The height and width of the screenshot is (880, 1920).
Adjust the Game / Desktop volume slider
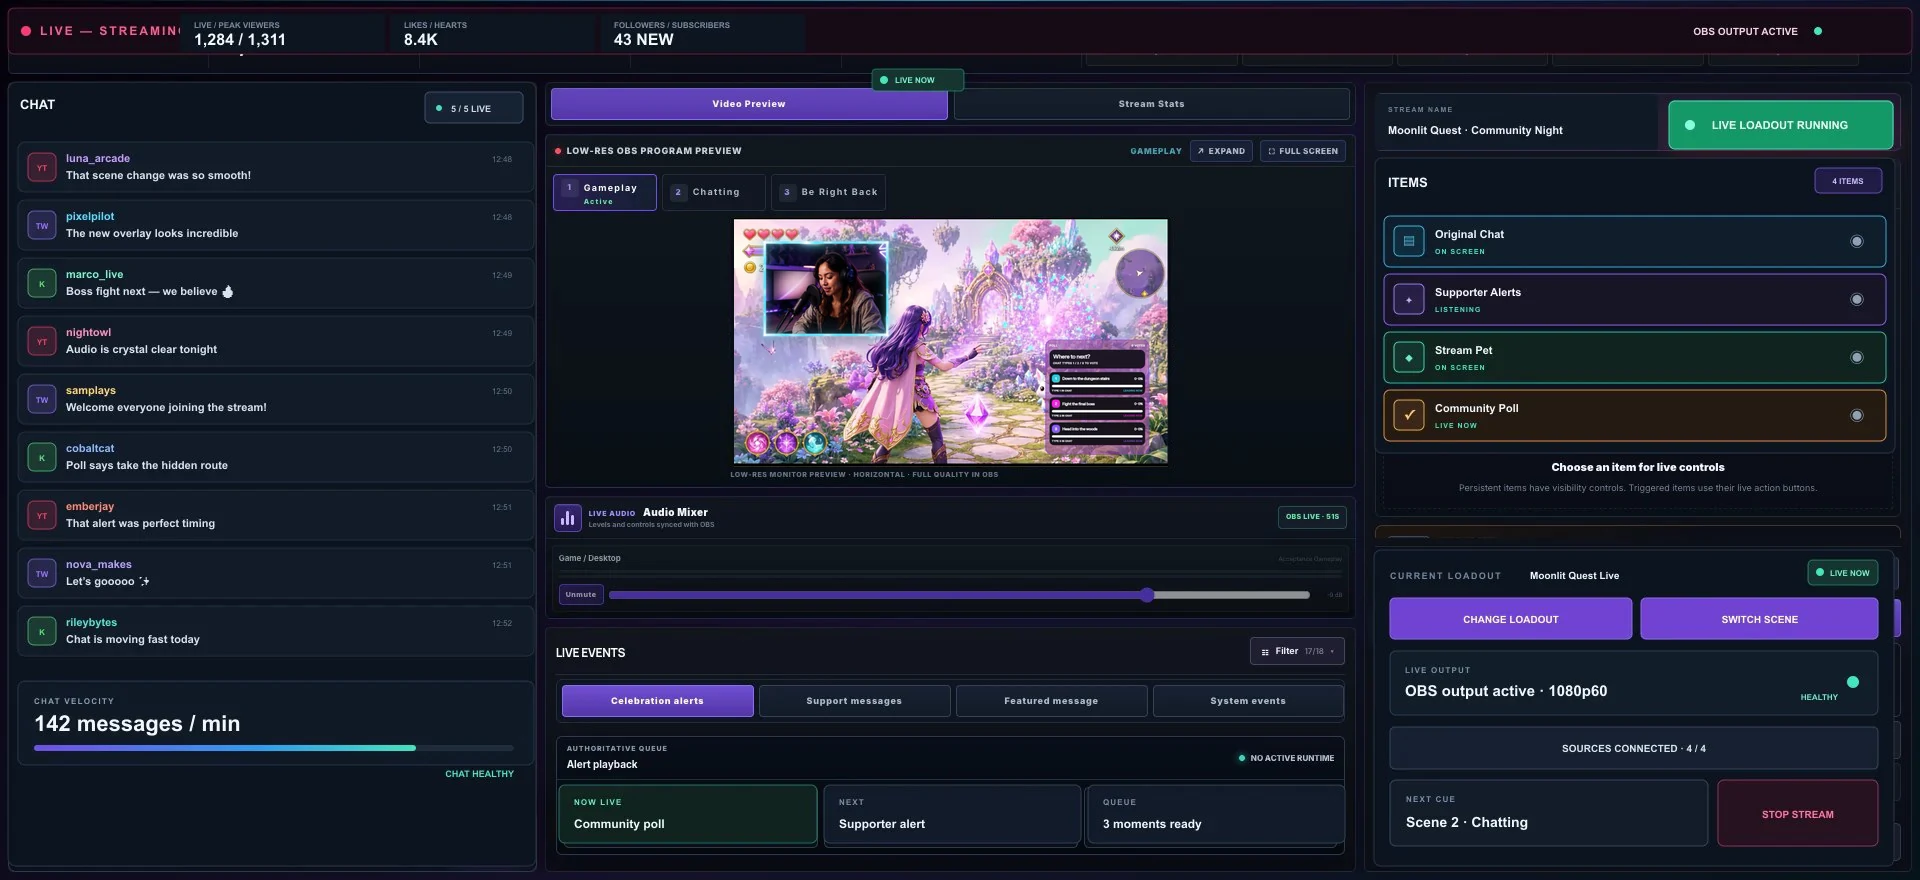(x=959, y=595)
